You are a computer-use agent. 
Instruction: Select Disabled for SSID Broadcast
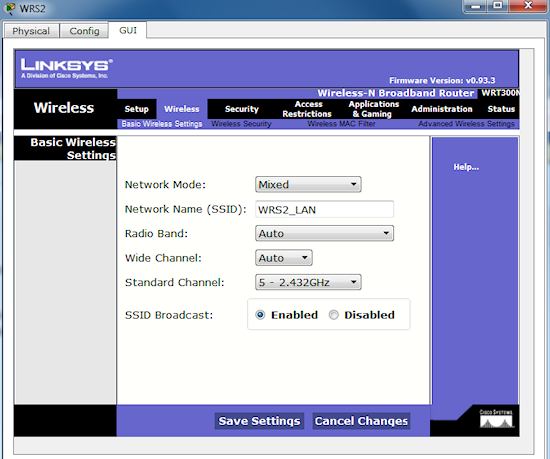point(334,315)
